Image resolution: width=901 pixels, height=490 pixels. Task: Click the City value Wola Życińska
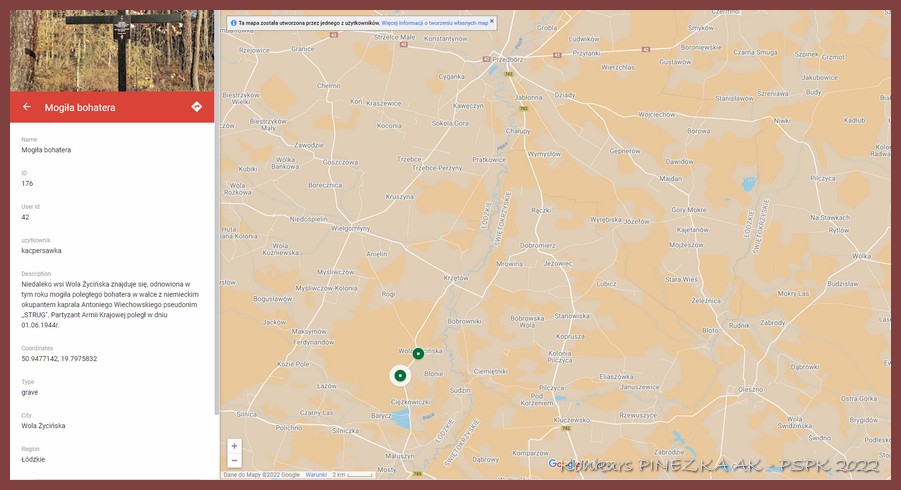tap(43, 426)
